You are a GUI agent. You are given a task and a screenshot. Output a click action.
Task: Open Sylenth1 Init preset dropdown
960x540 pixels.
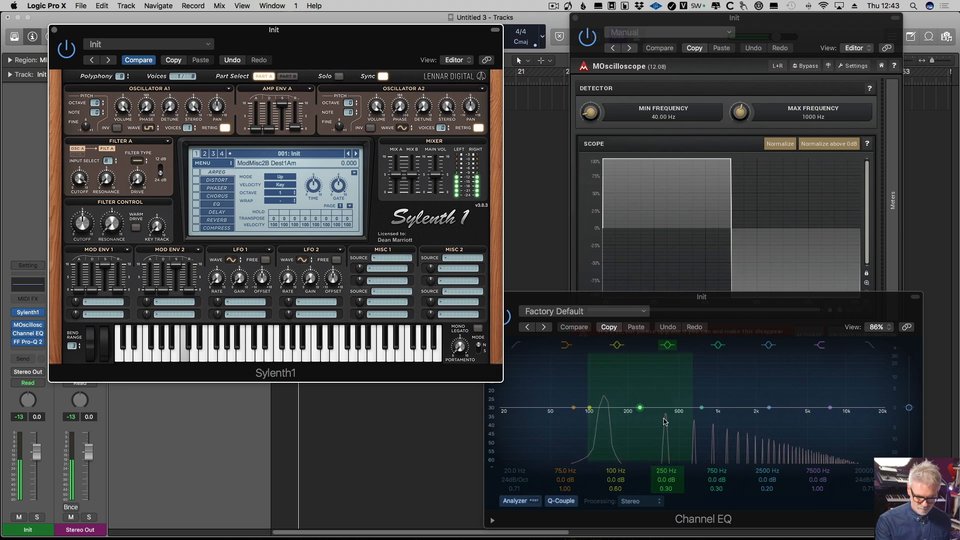click(x=149, y=44)
